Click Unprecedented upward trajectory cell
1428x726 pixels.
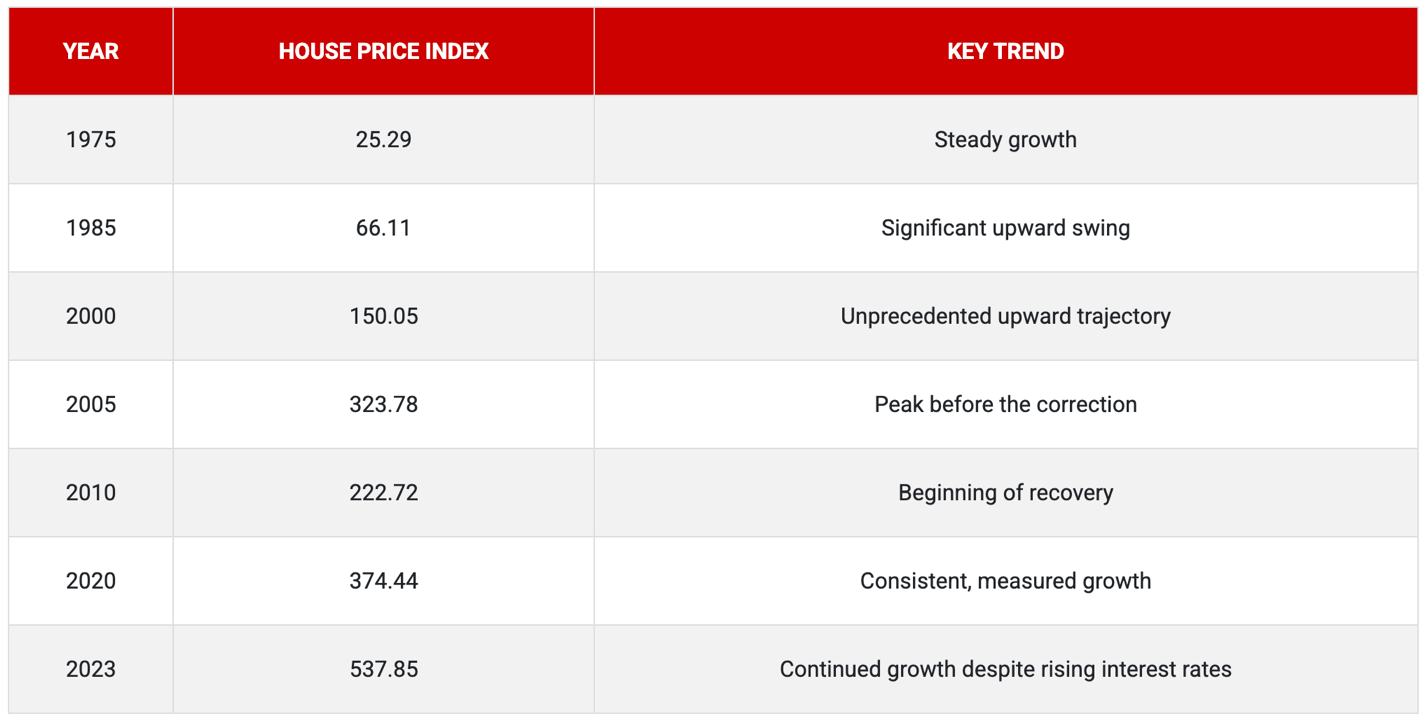(1006, 316)
